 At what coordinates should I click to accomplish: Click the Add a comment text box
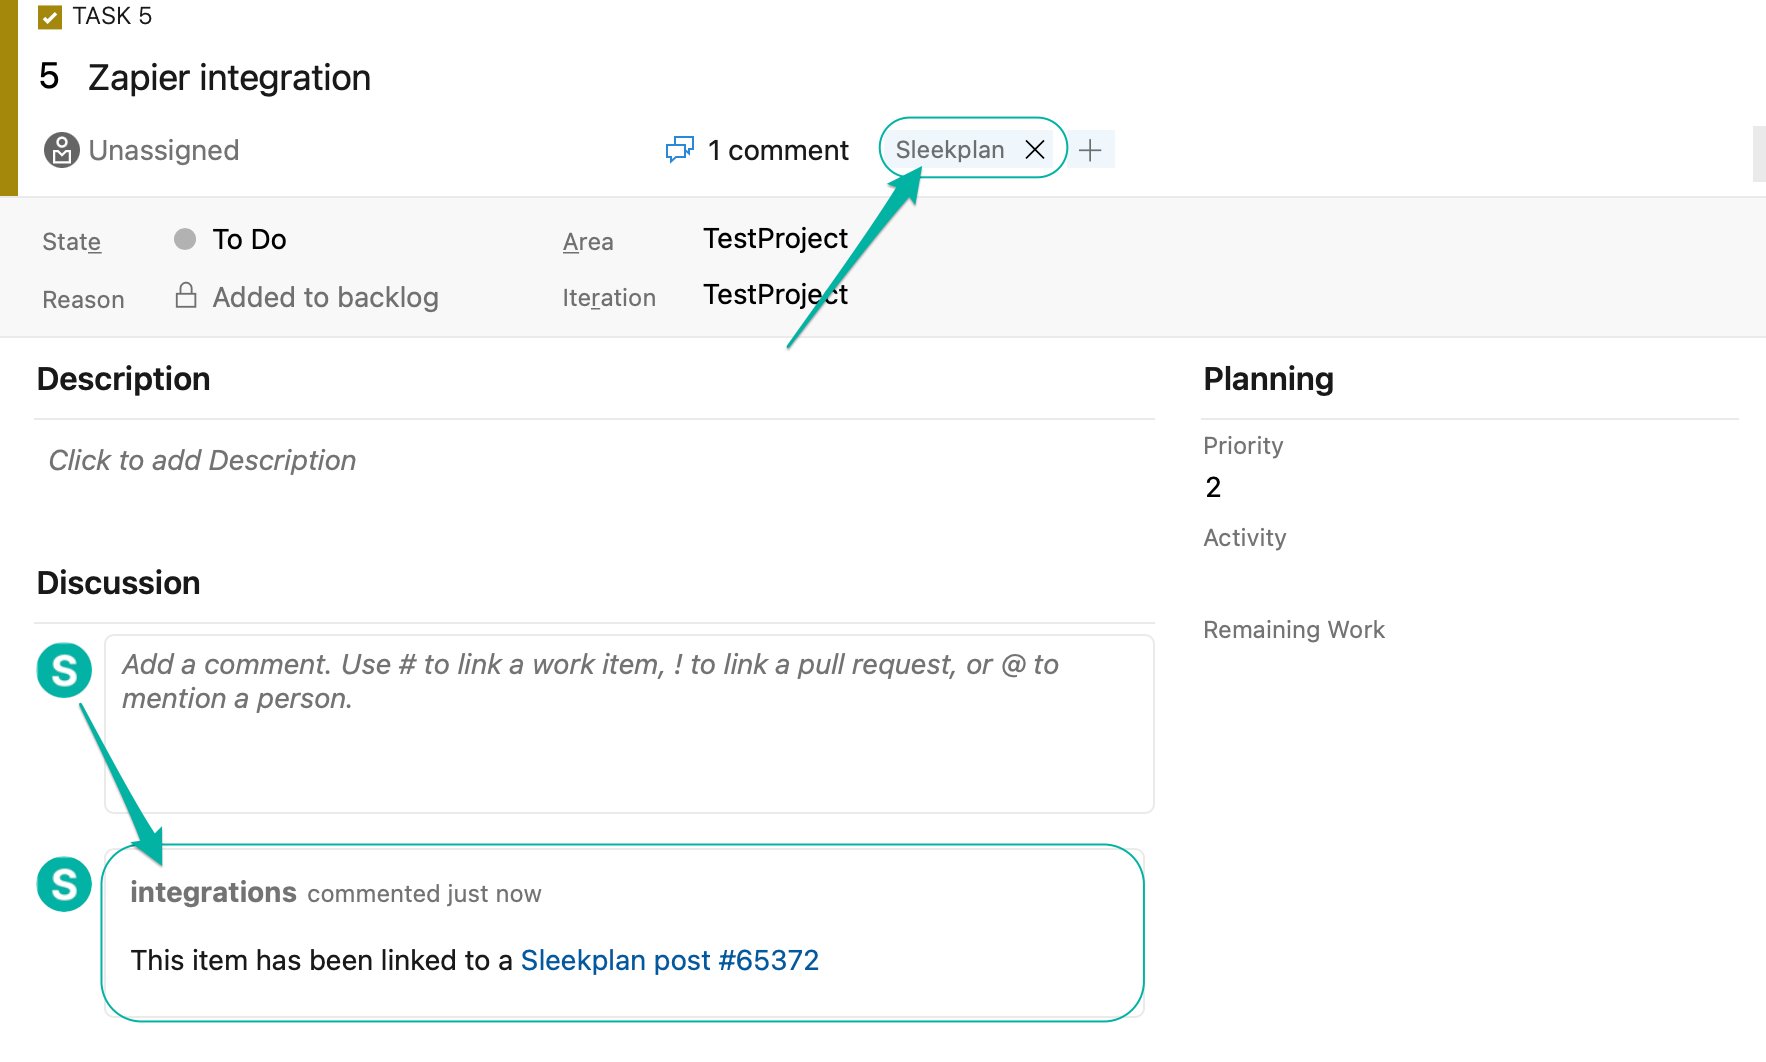(x=629, y=724)
